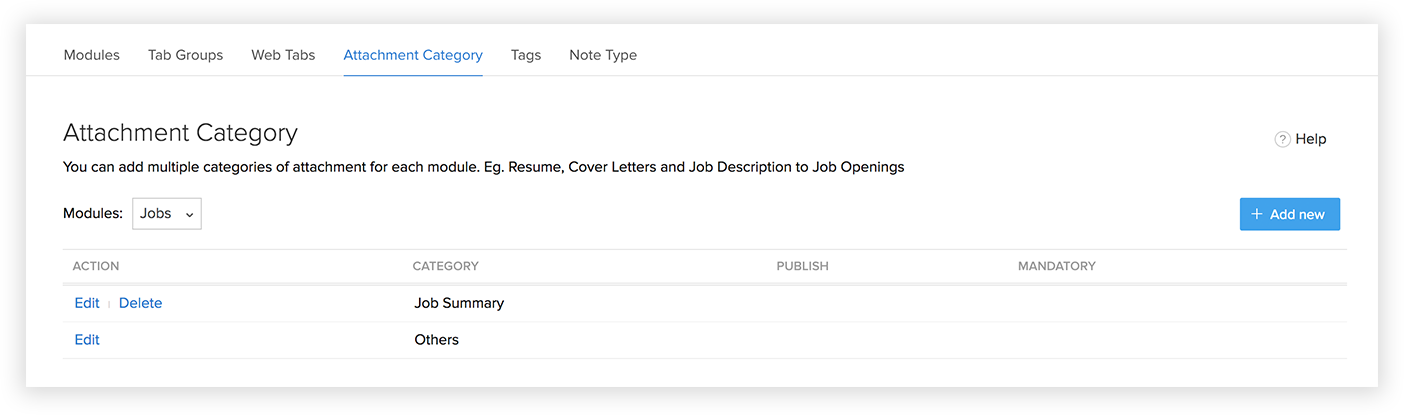1404x415 pixels.
Task: Select the Job Summary row name
Action: (459, 303)
